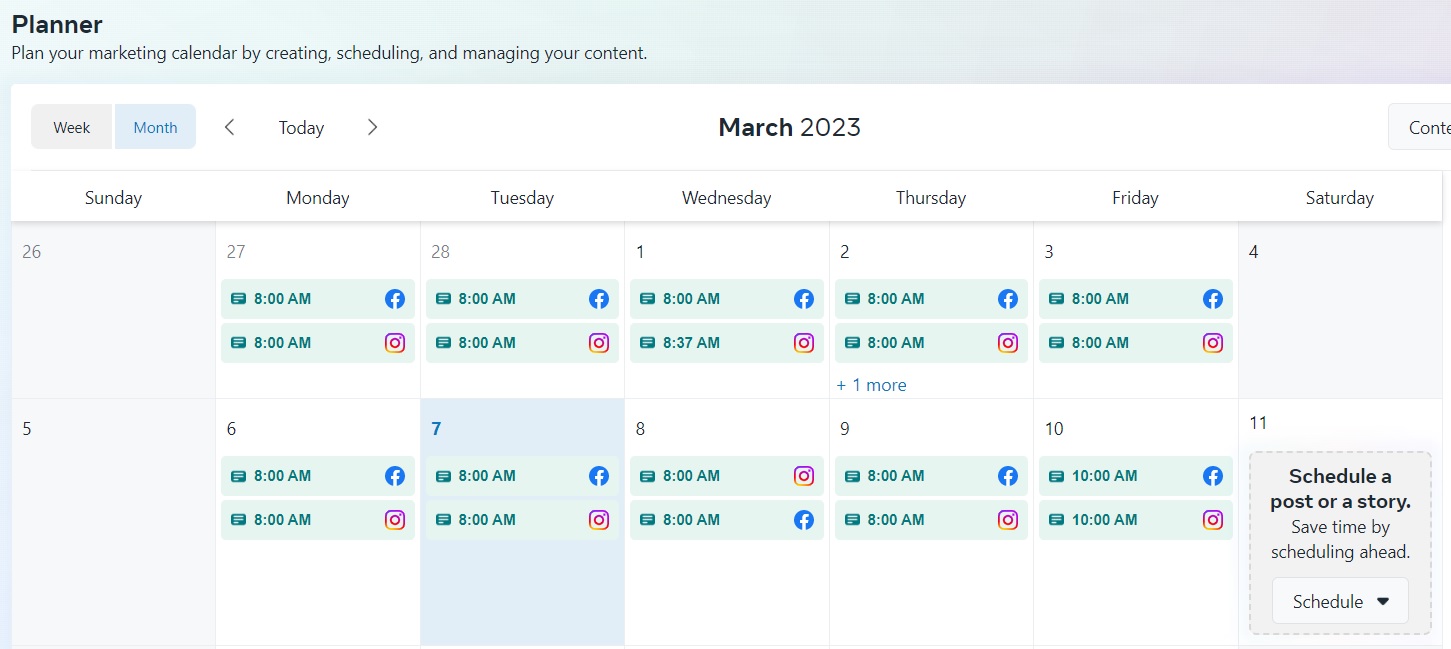This screenshot has width=1451, height=649.
Task: Jump to Today in the calendar
Action: point(301,128)
